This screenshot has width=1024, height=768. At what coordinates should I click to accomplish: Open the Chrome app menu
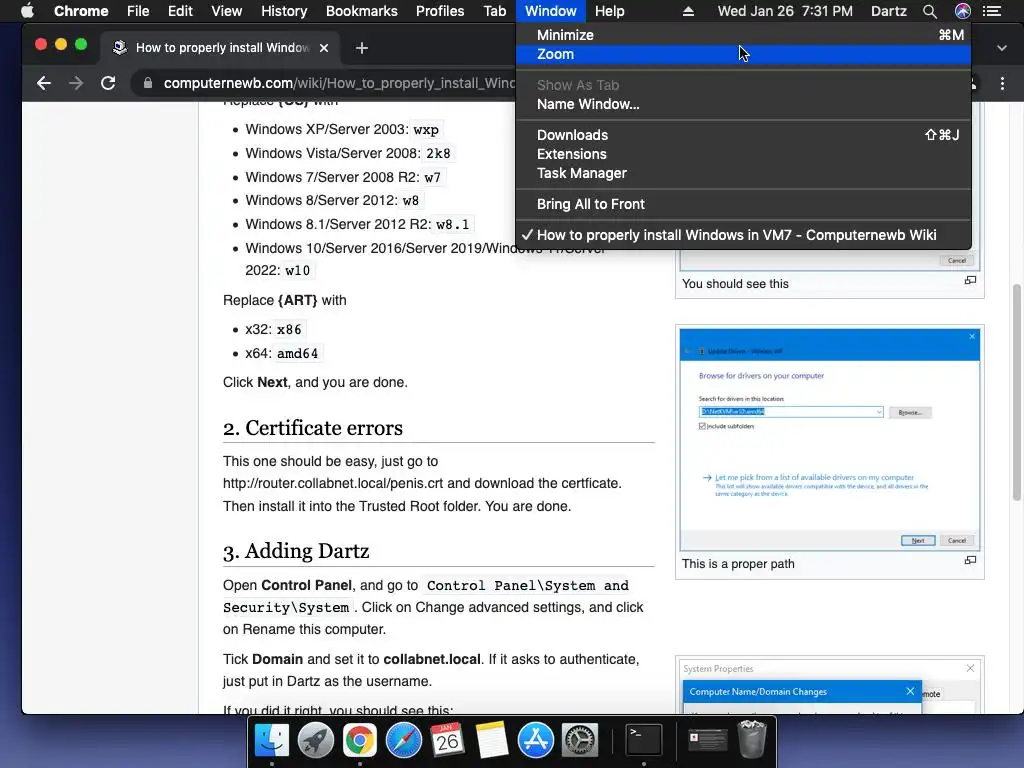click(x=81, y=11)
